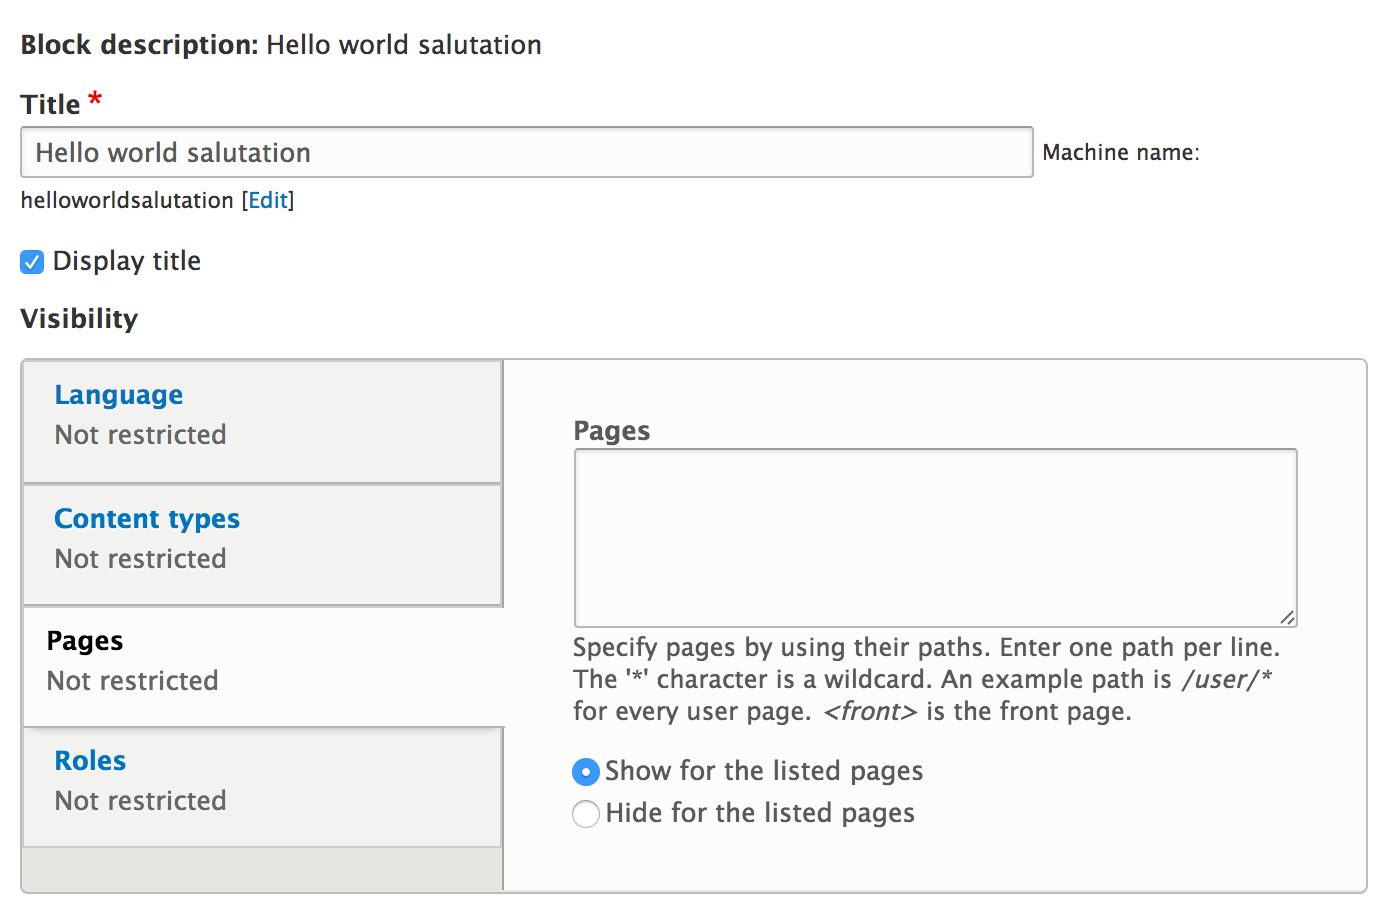Select the Pages vertical tab

(x=85, y=642)
